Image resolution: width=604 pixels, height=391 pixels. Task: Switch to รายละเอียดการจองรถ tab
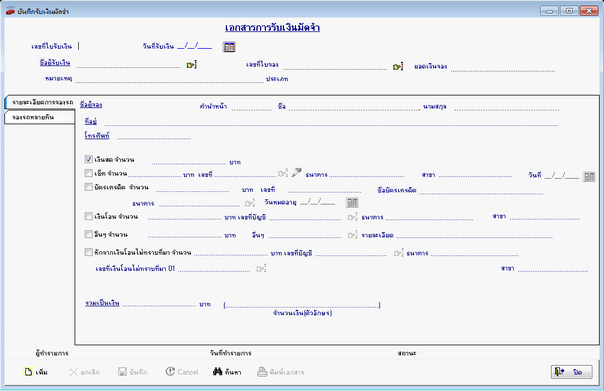[40, 102]
